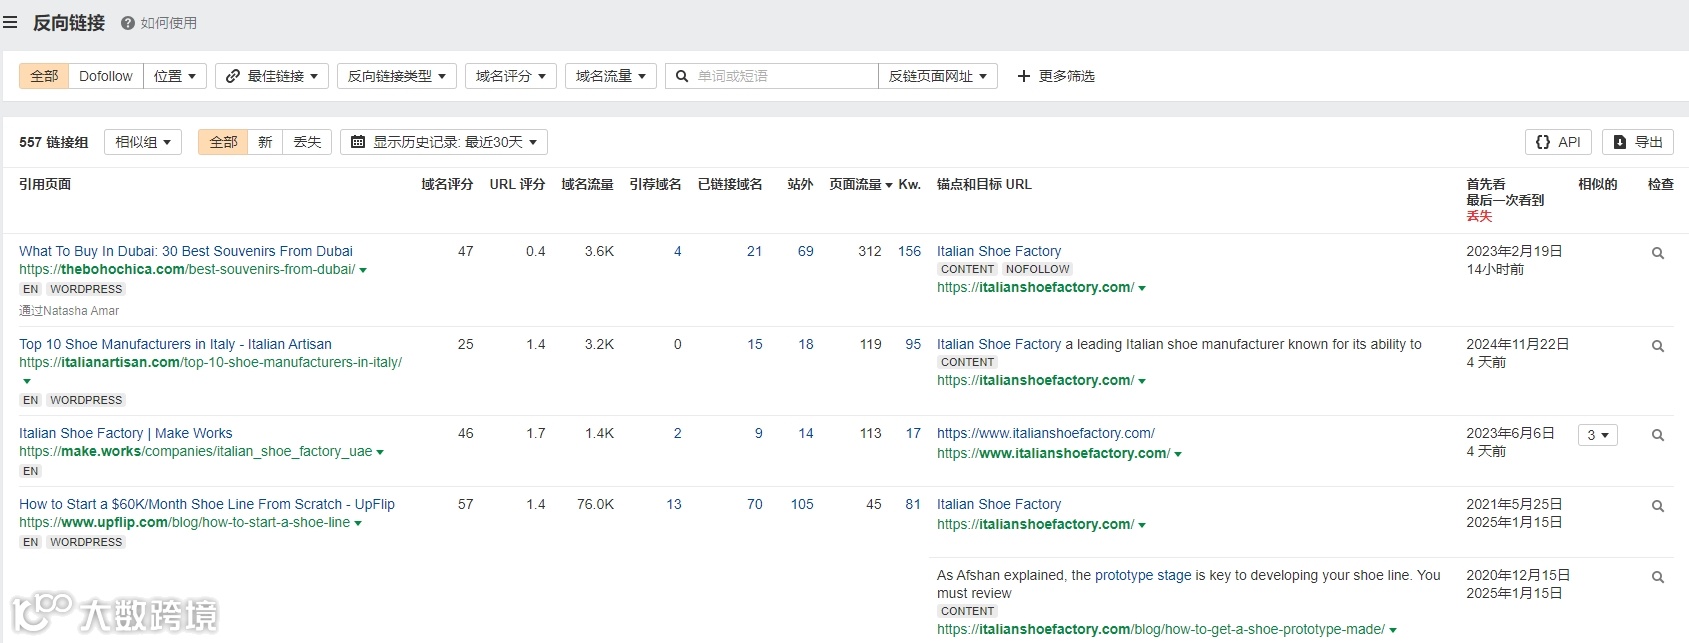Open the prototype stage anchor link
Viewport: 1689px width, 643px height.
pyautogui.click(x=1143, y=575)
